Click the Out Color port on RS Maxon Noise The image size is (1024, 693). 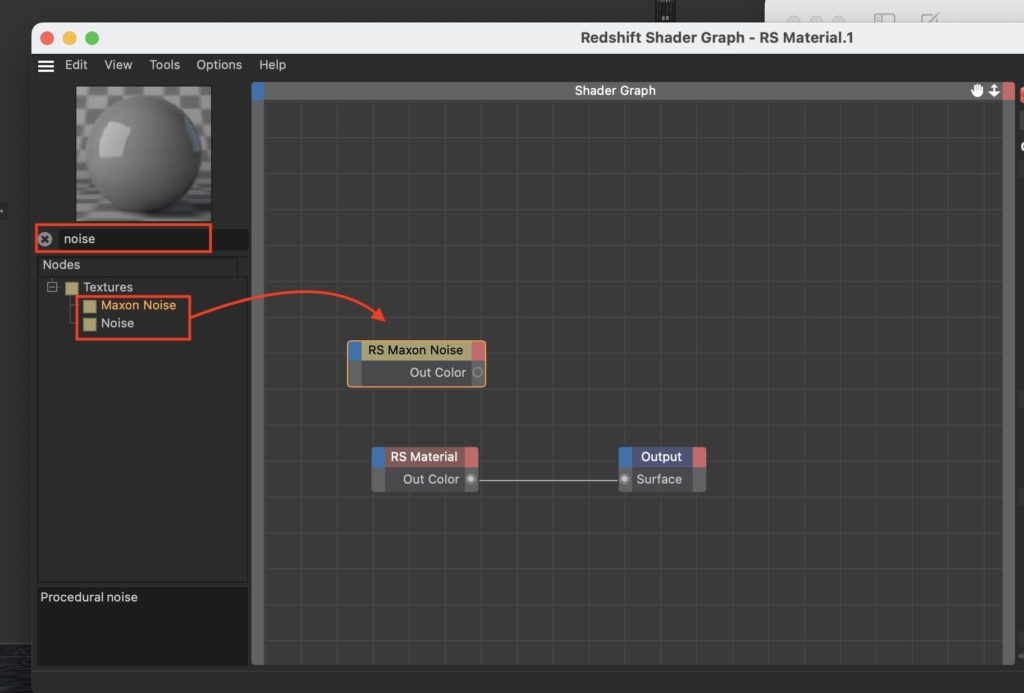477,372
